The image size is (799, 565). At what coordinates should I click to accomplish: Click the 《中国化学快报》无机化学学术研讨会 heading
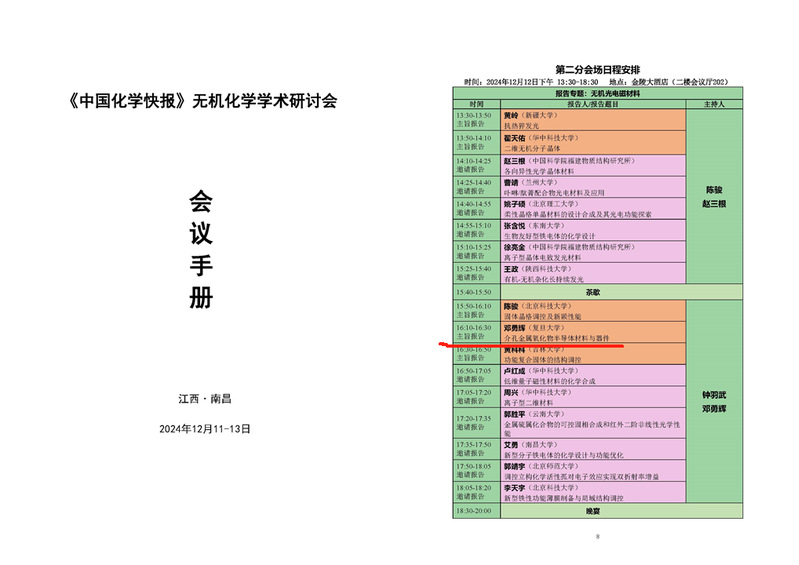click(x=204, y=101)
